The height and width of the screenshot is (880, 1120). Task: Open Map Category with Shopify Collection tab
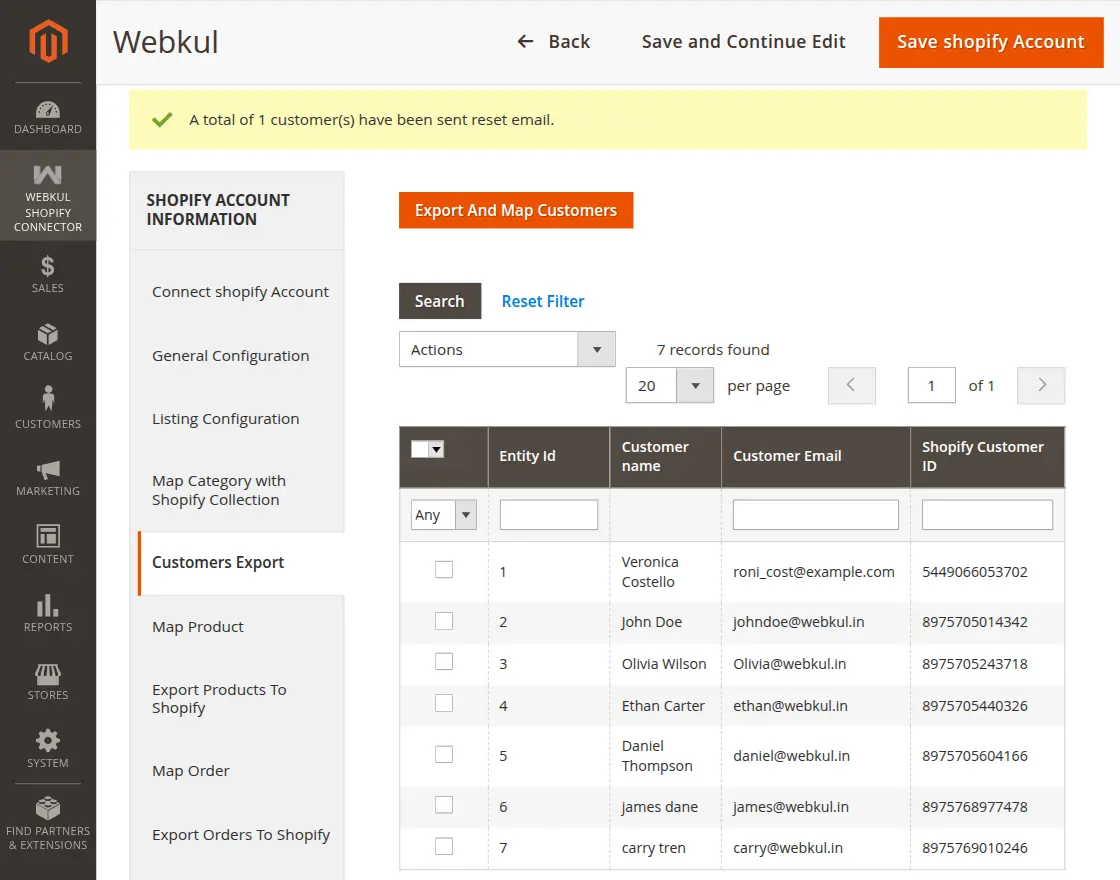(x=219, y=491)
